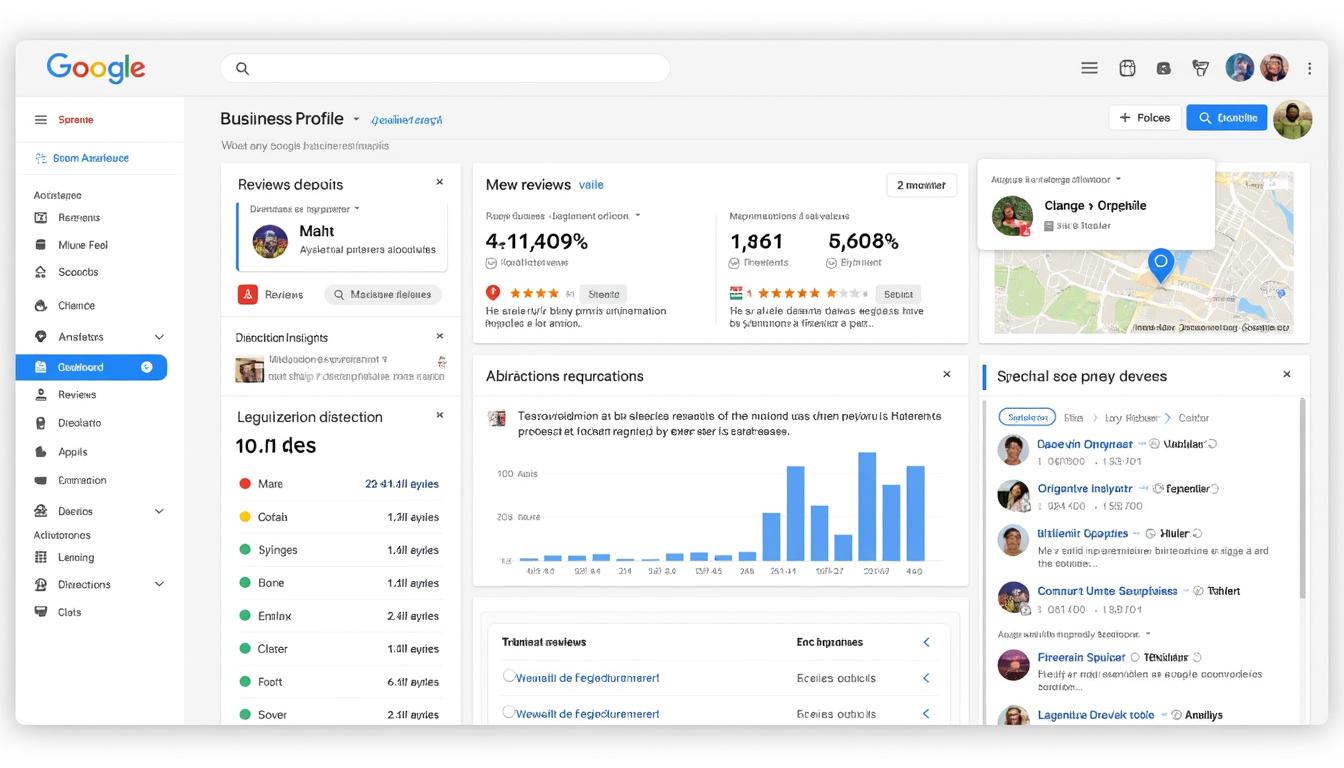The height and width of the screenshot is (768, 1344).
Task: Click the magnifier icon inside the search bar
Action: click(x=241, y=67)
